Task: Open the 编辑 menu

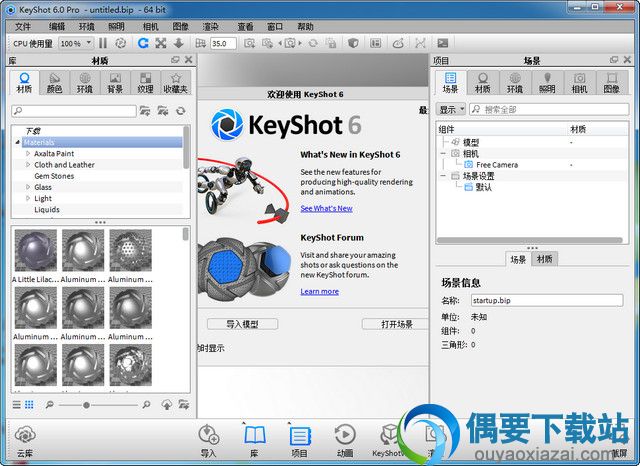Action: tap(57, 27)
